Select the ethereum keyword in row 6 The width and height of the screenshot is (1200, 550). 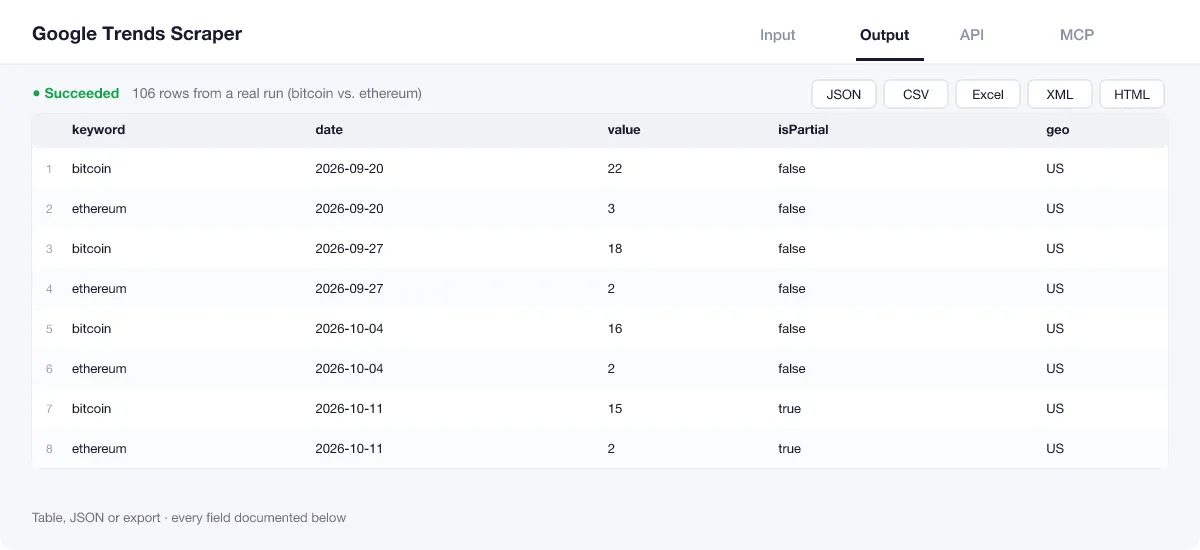[99, 369]
